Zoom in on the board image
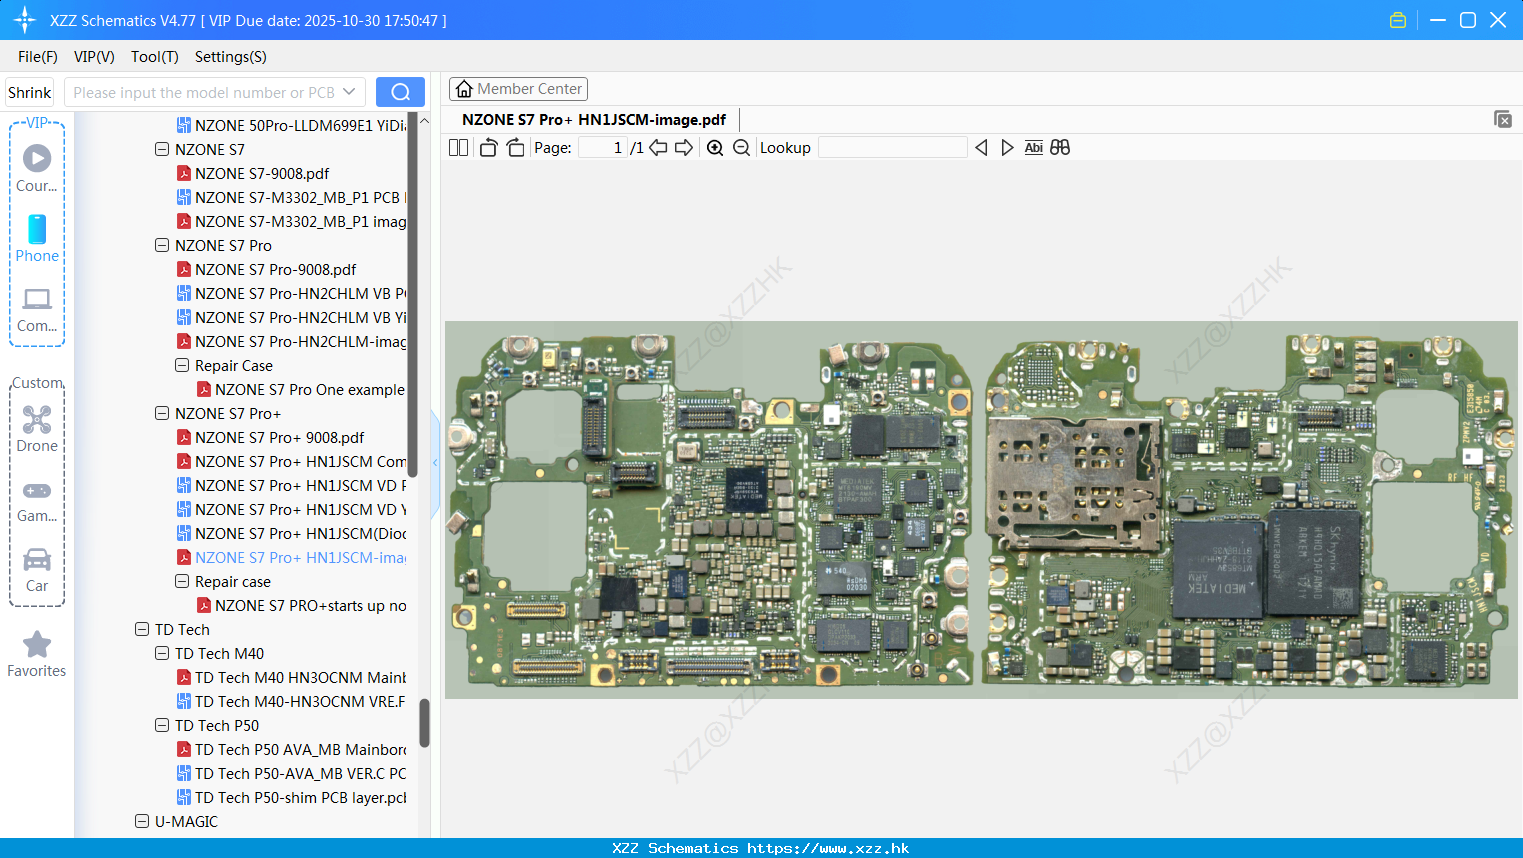Viewport: 1523px width, 858px height. click(x=715, y=148)
